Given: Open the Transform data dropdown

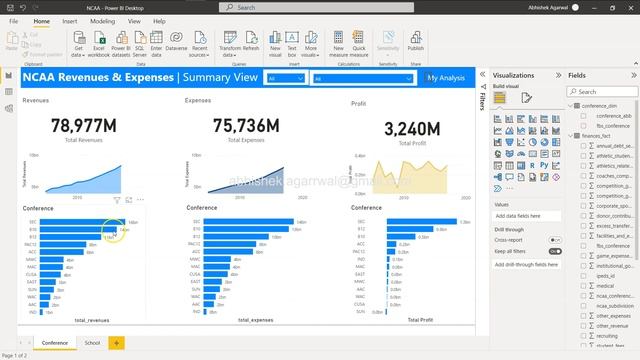Looking at the screenshot, I should [230, 44].
